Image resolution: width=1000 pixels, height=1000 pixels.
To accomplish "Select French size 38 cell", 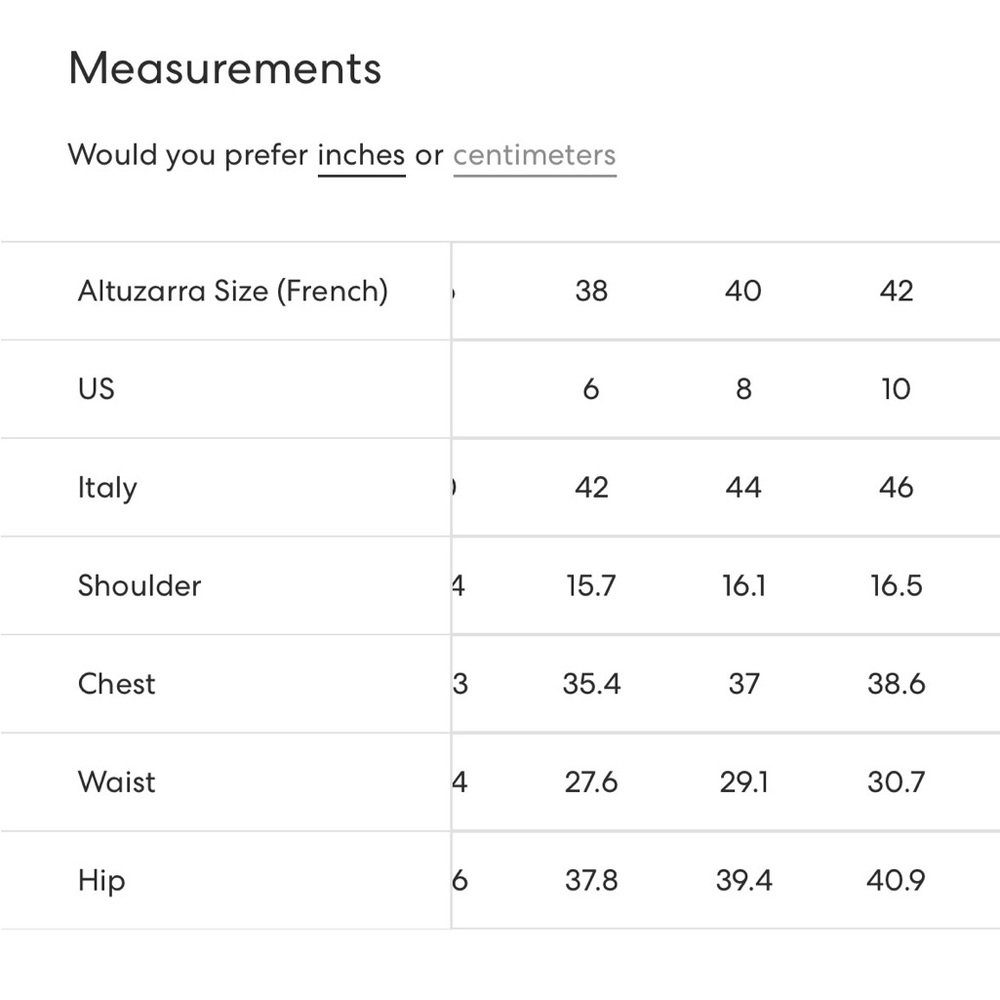I will pyautogui.click(x=591, y=291).
